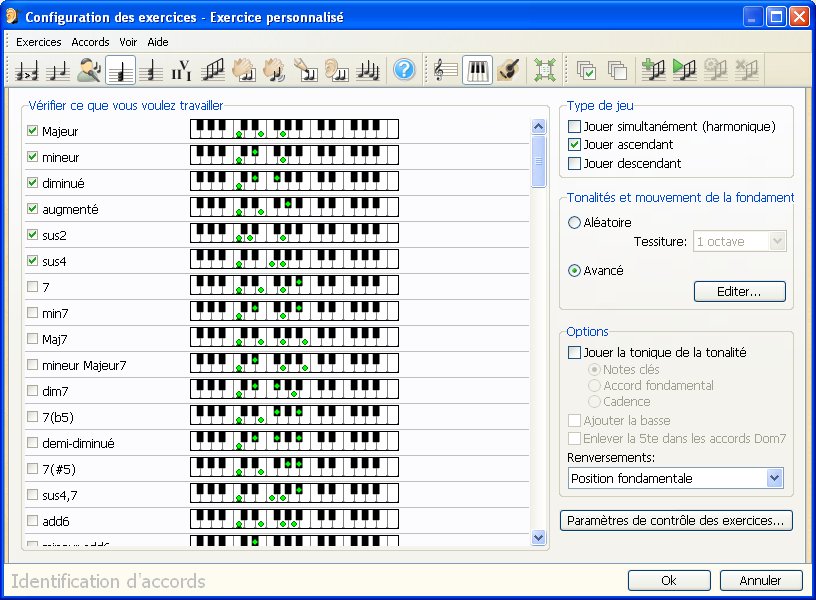The width and height of the screenshot is (816, 600).
Task: Uncheck the Majeur chord checkbox
Action: pyautogui.click(x=33, y=131)
